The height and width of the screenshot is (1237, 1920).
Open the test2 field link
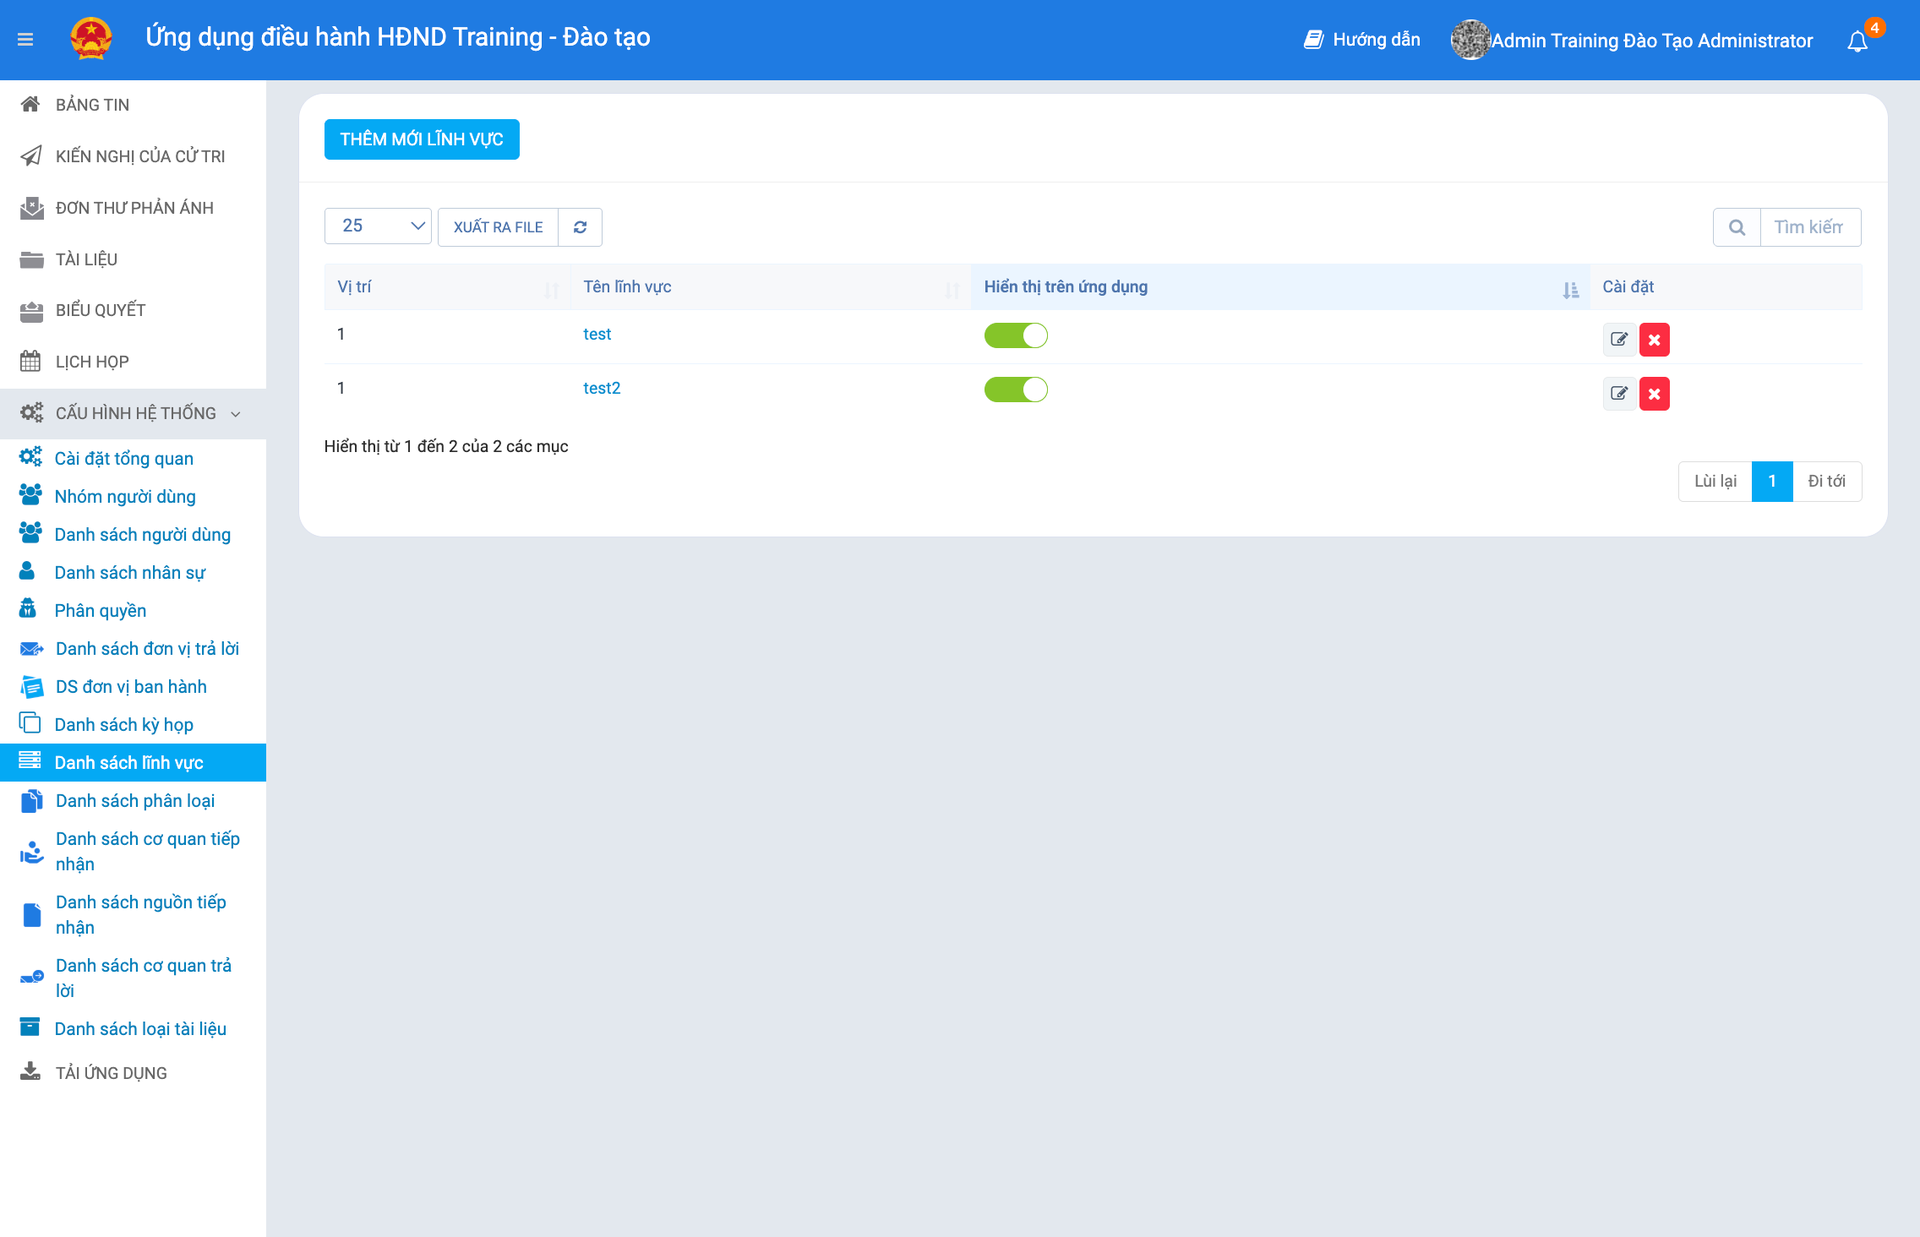point(601,388)
